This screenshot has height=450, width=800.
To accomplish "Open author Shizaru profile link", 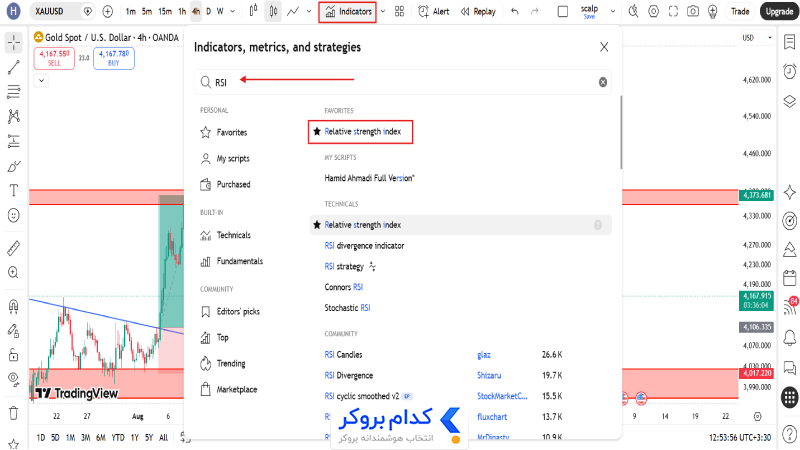I will tap(489, 376).
